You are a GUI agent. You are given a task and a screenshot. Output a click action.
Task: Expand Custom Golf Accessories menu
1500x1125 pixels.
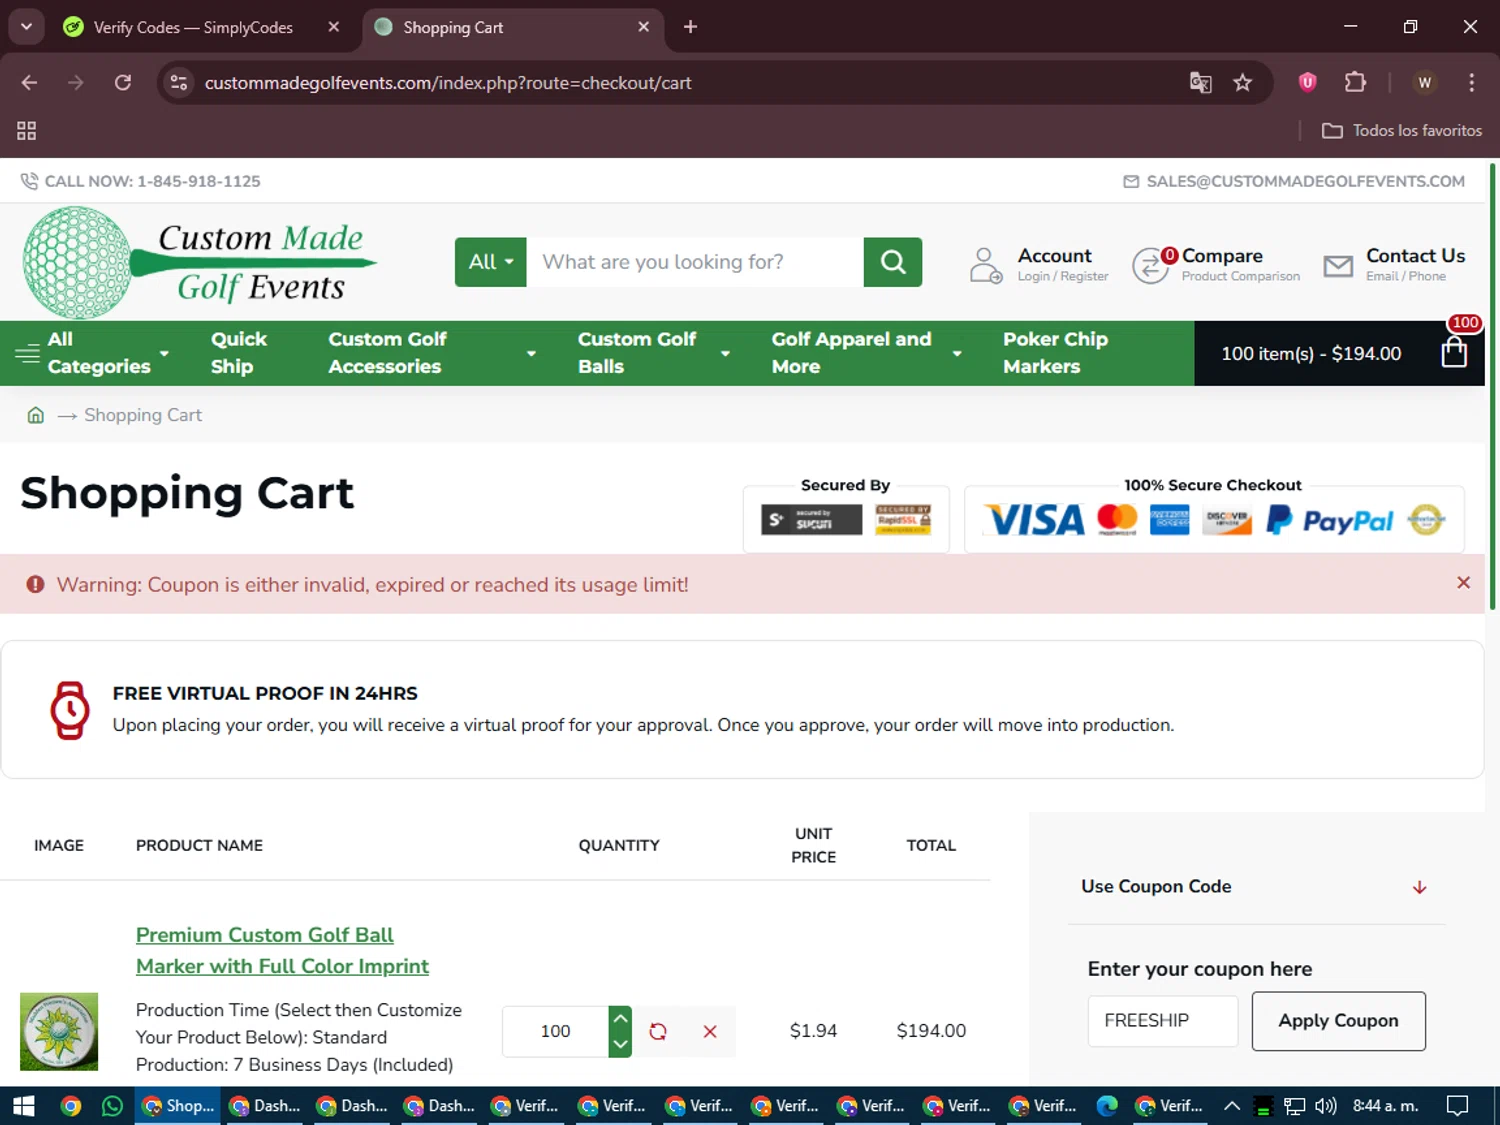pyautogui.click(x=432, y=353)
